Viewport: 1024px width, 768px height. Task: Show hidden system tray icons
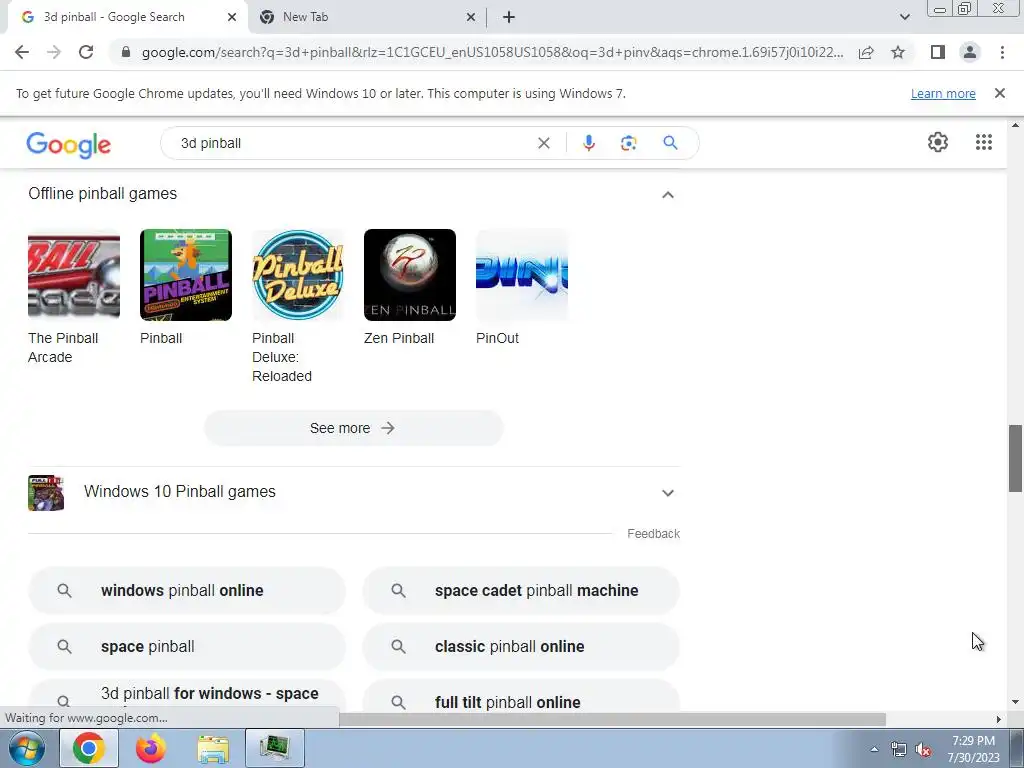[x=874, y=749]
